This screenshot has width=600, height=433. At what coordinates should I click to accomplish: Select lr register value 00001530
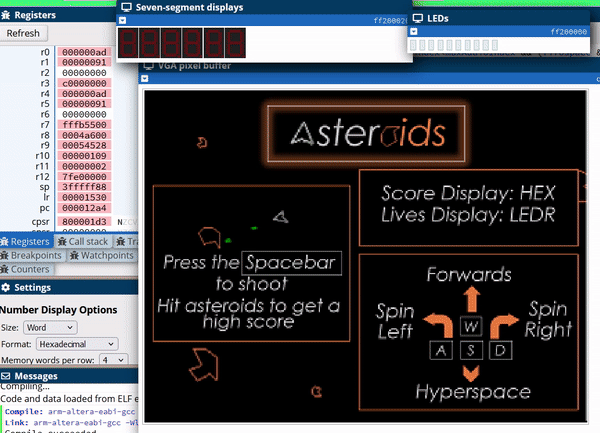(84, 197)
